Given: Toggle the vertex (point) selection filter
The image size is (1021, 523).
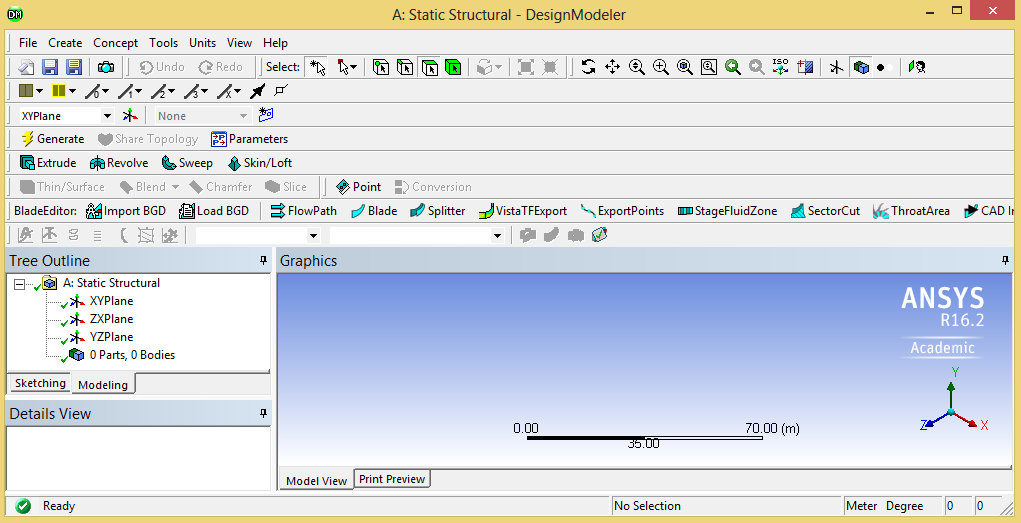Looking at the screenshot, I should (x=381, y=67).
